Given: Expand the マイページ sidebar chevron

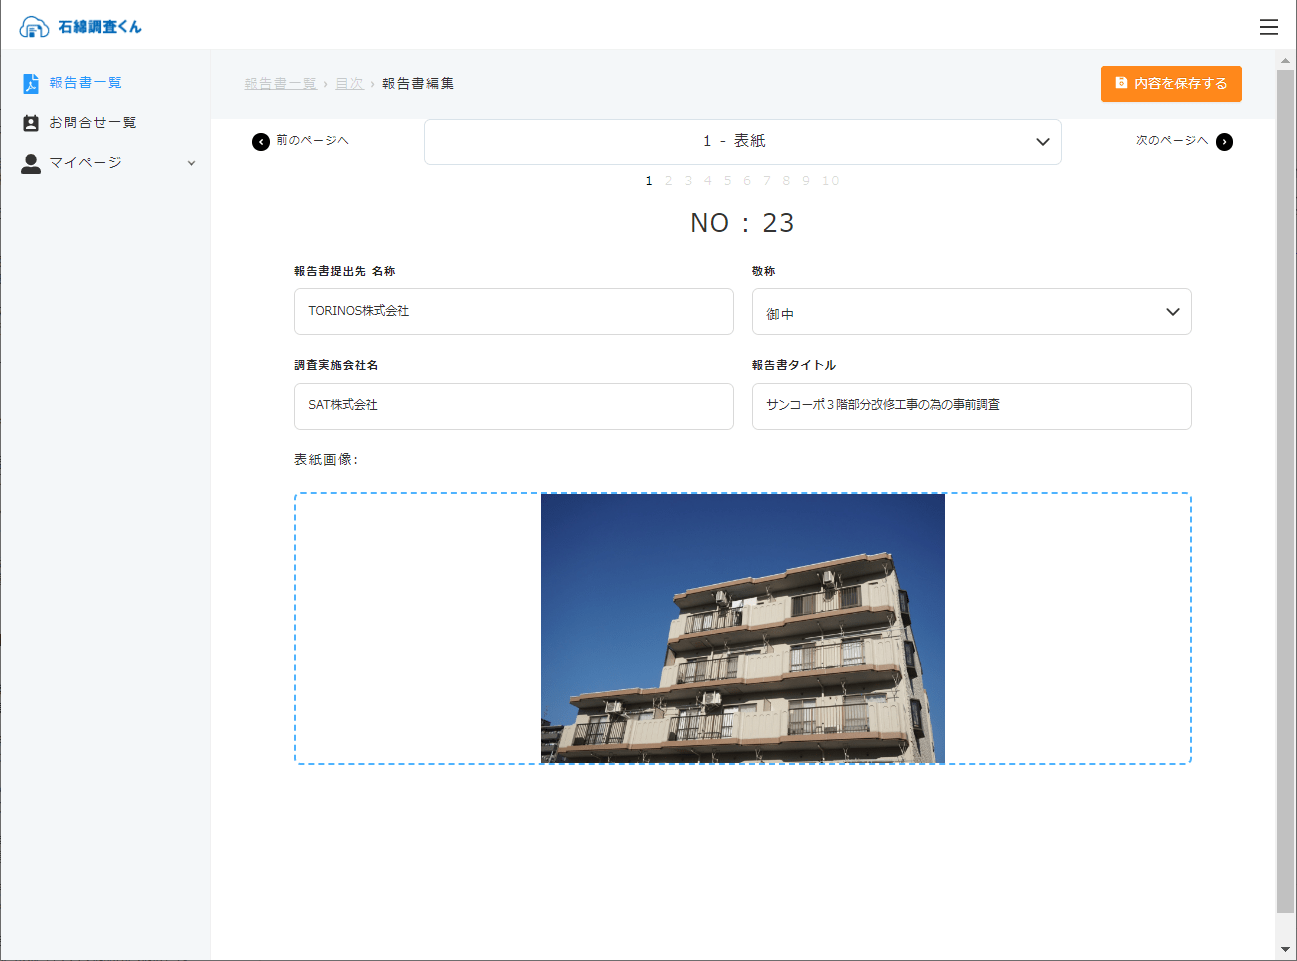Looking at the screenshot, I should click(191, 163).
